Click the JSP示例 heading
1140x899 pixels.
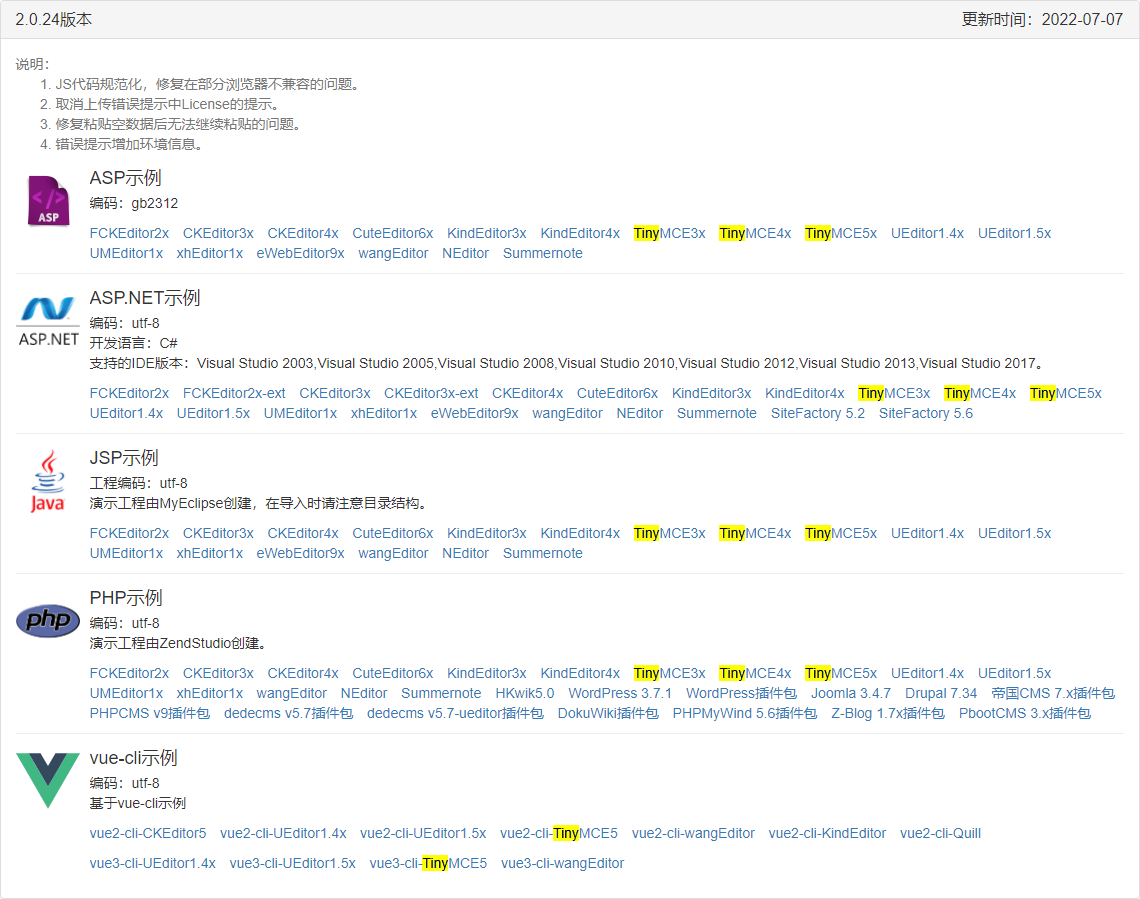[124, 458]
